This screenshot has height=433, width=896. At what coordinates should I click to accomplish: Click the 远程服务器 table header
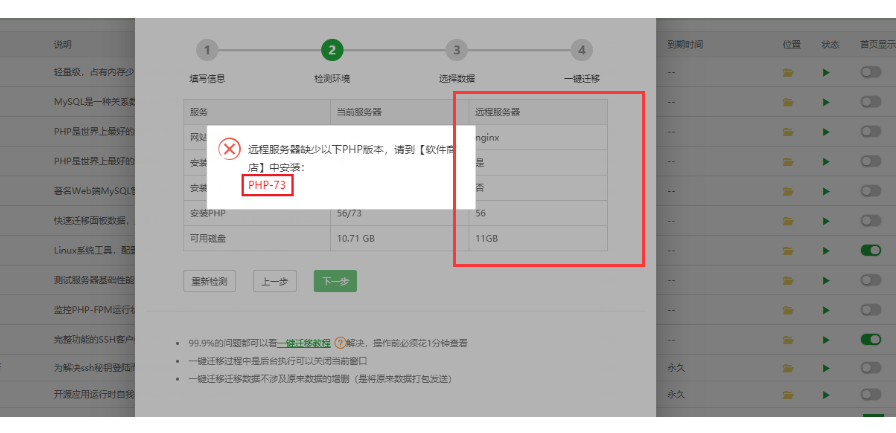coord(538,112)
